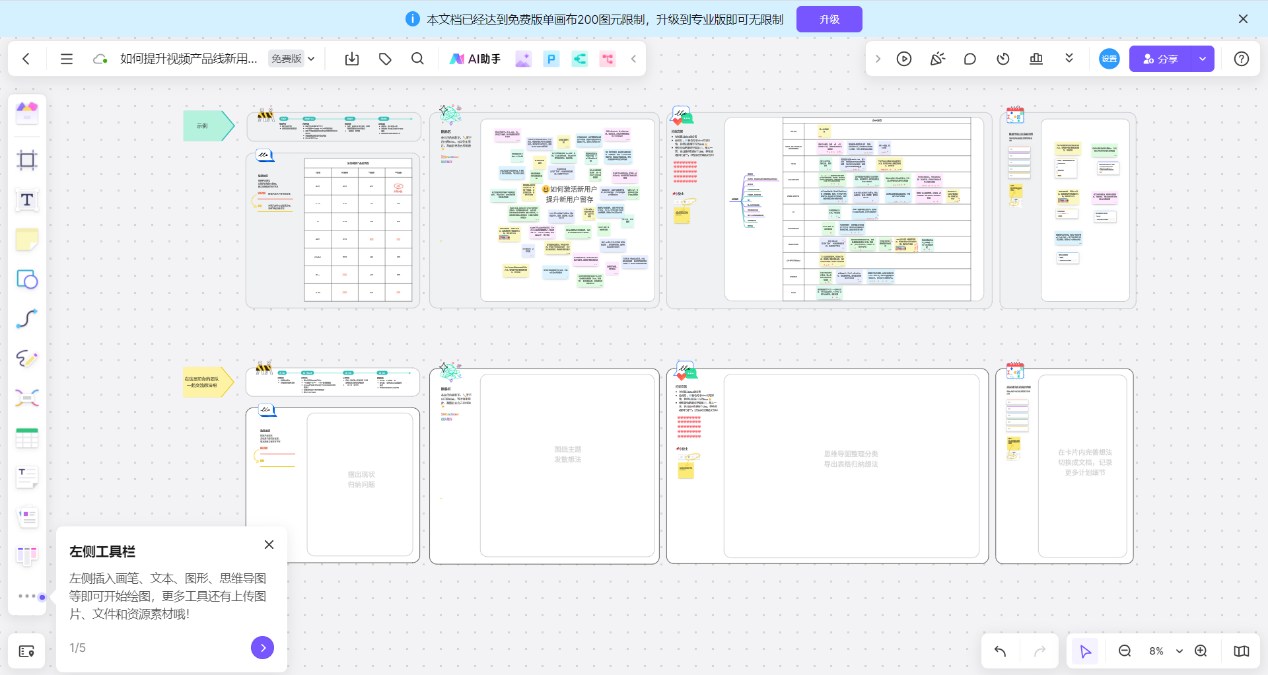Toggle the minimap icon

point(1241,651)
